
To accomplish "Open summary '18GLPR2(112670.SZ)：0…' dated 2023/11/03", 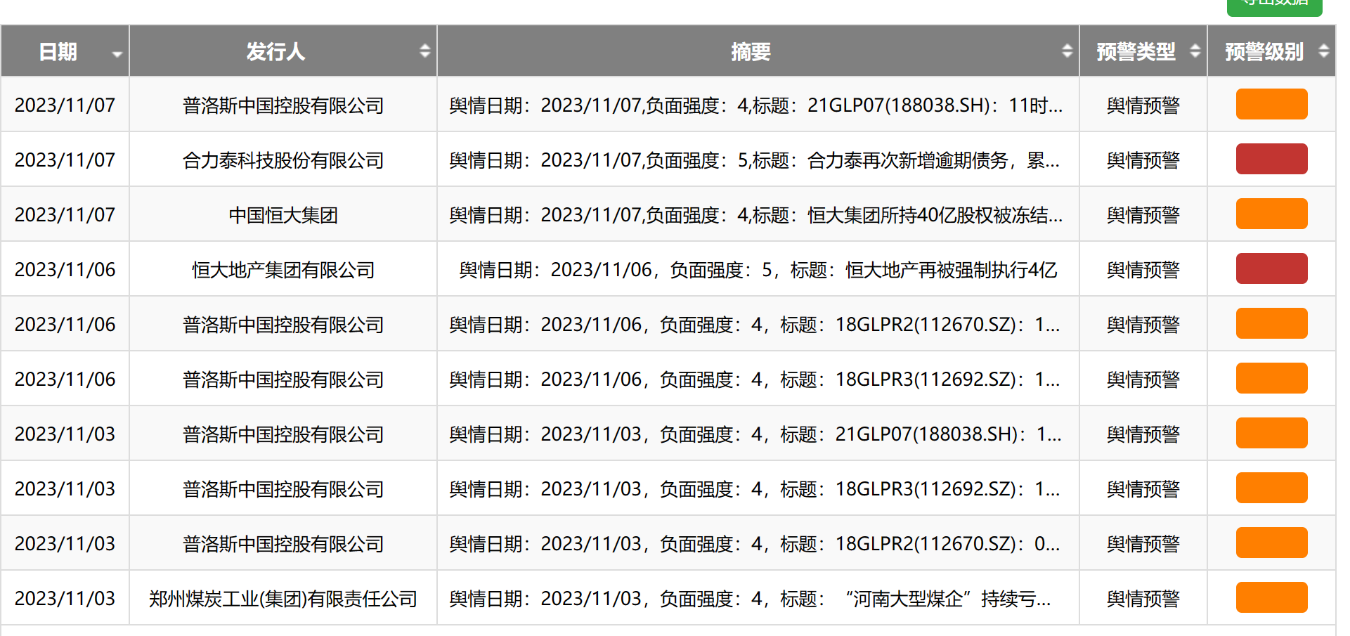I will point(757,544).
